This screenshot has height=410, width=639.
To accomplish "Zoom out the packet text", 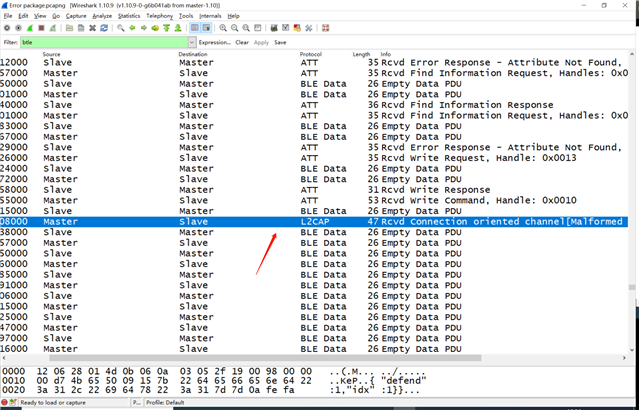I will click(234, 28).
